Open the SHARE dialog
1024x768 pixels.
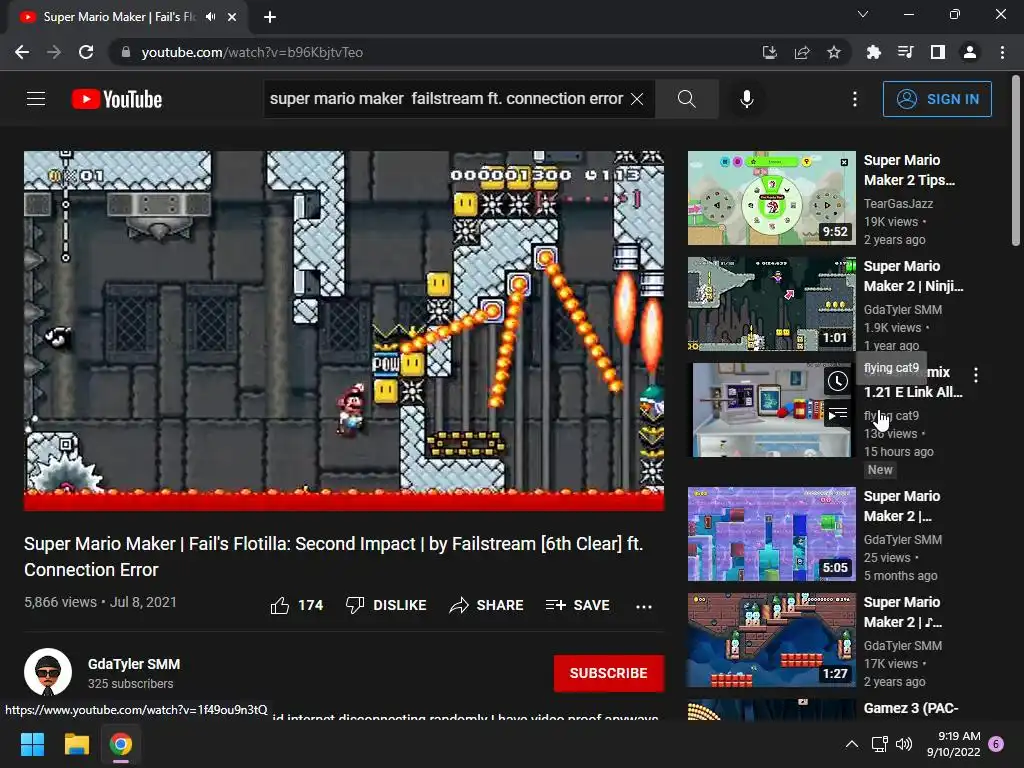(x=487, y=605)
